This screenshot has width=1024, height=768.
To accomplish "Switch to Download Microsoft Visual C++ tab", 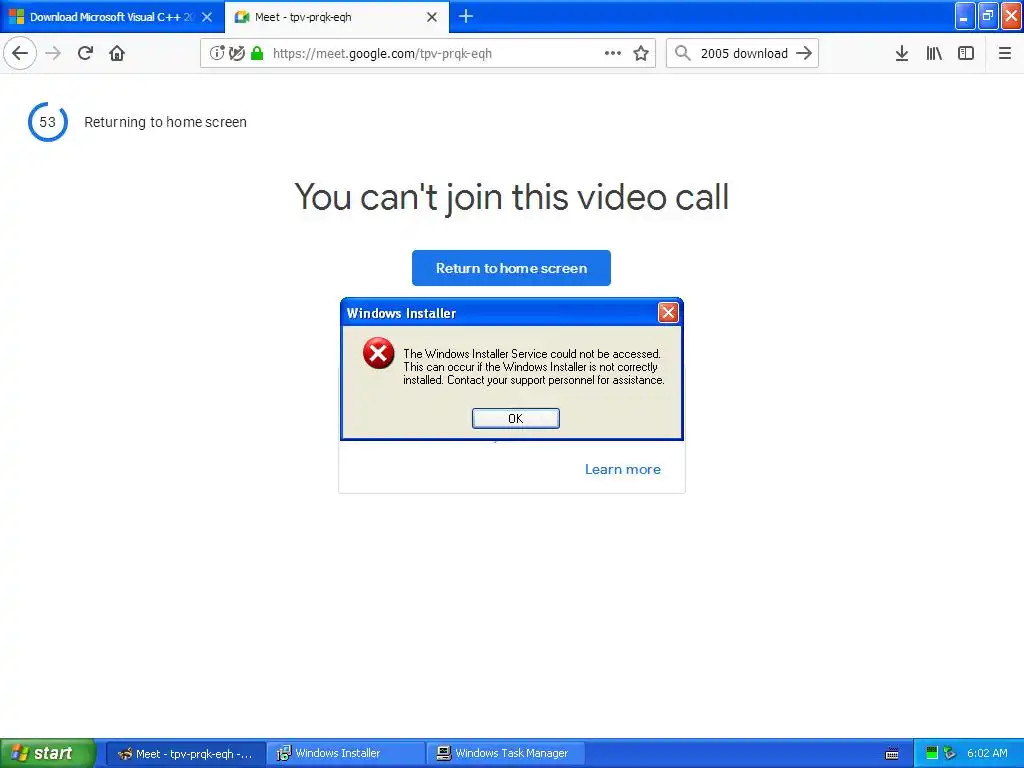I will (112, 17).
